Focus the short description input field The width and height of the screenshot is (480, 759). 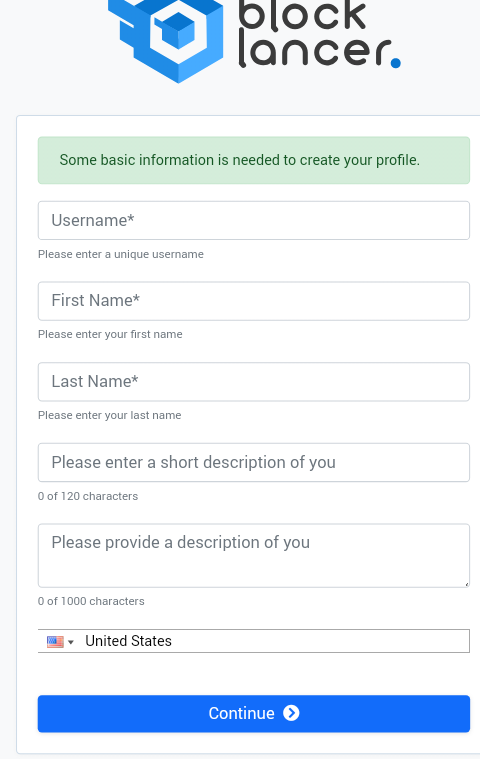254,462
